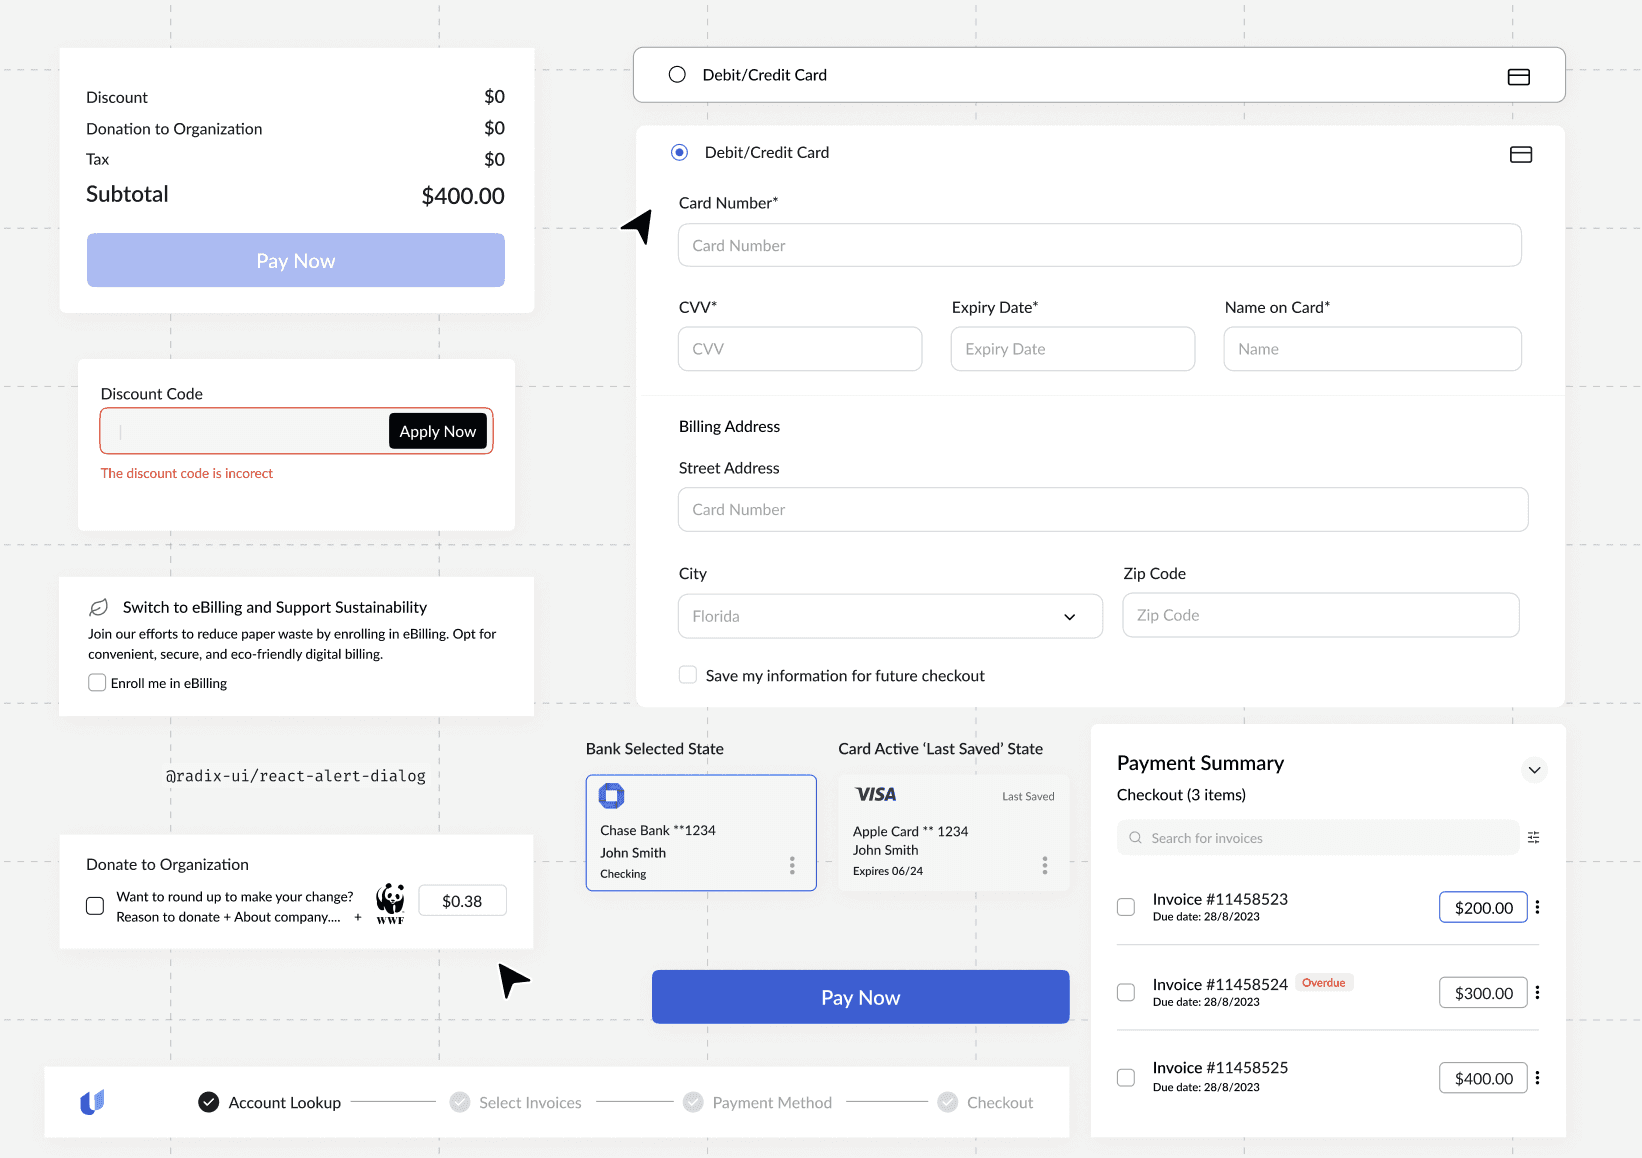Click the $200.00 invoice amount field

(x=1484, y=907)
